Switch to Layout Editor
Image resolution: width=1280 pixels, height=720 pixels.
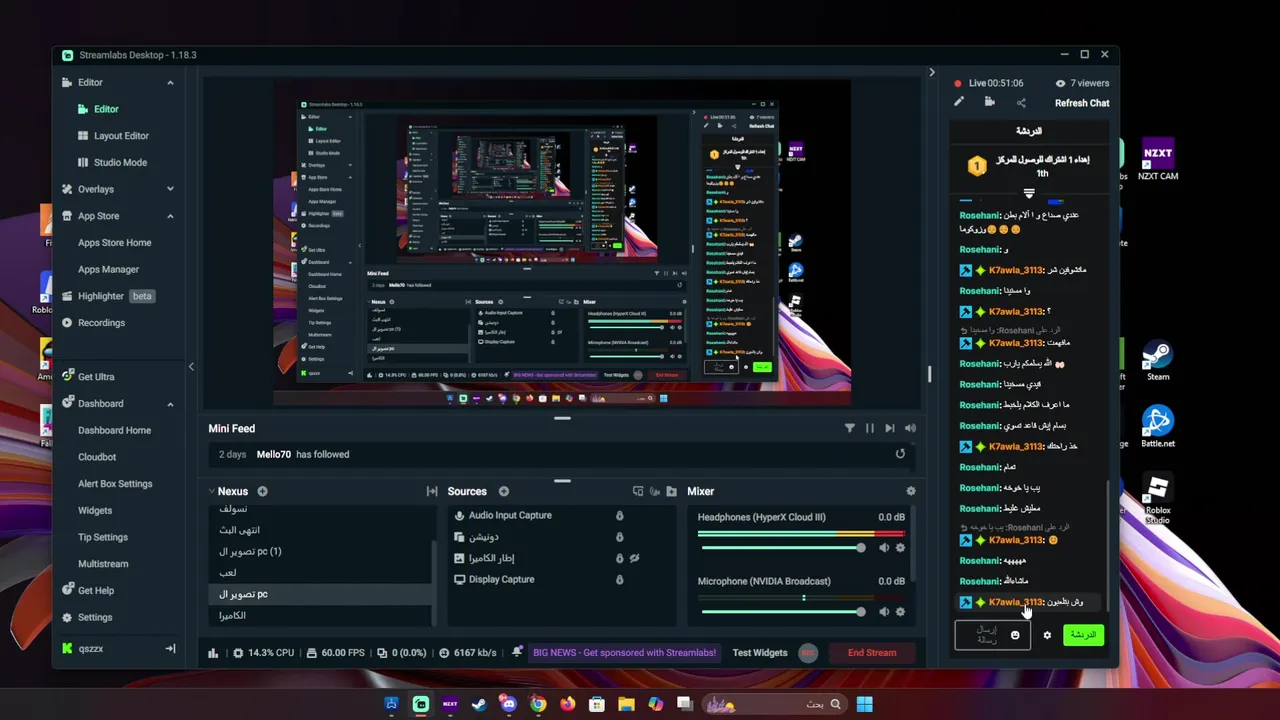coord(121,136)
